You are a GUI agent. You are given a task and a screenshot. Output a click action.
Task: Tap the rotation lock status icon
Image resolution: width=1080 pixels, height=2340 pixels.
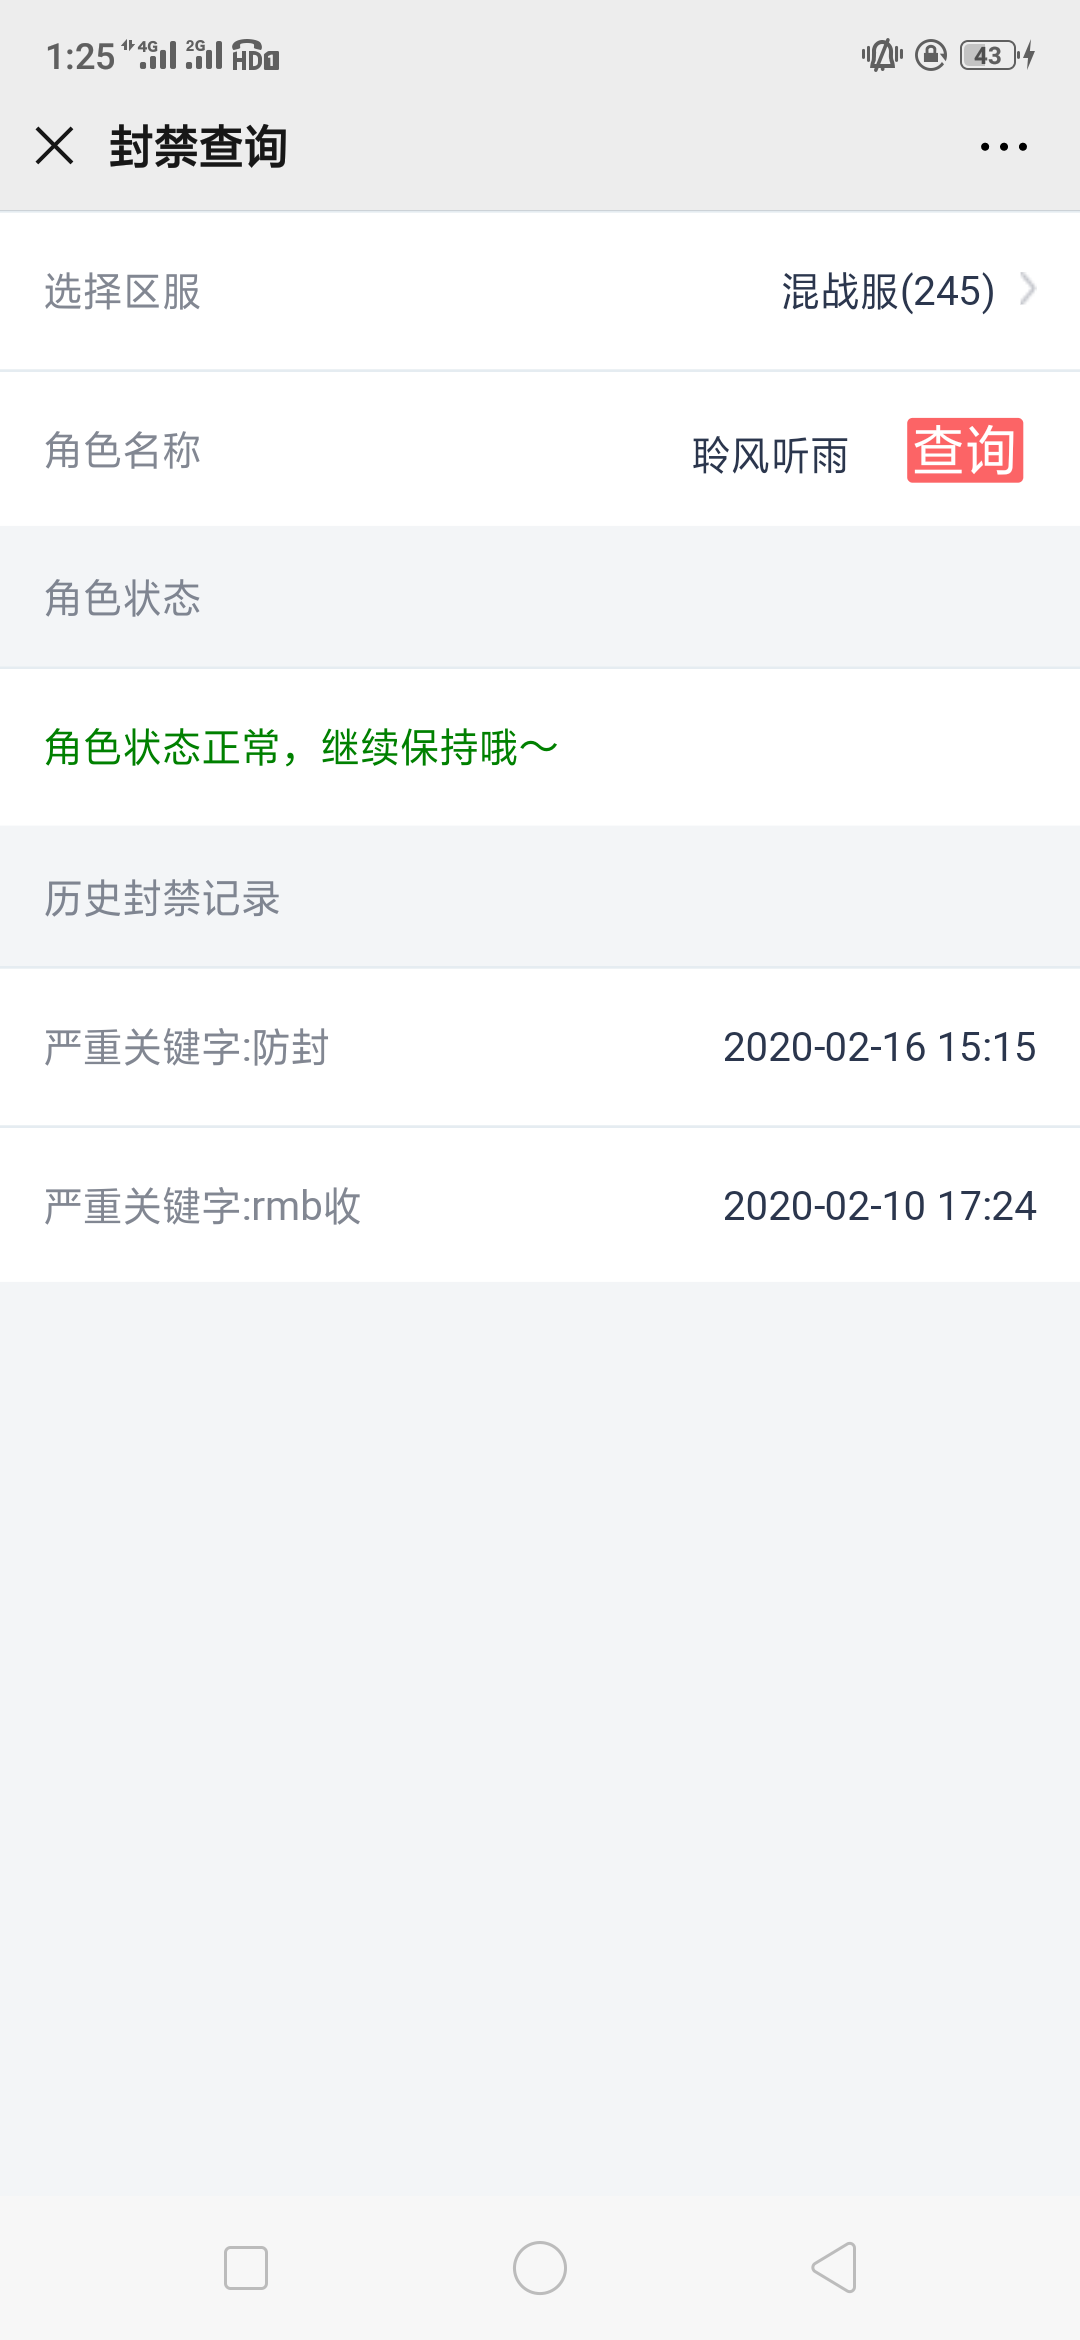click(x=931, y=55)
